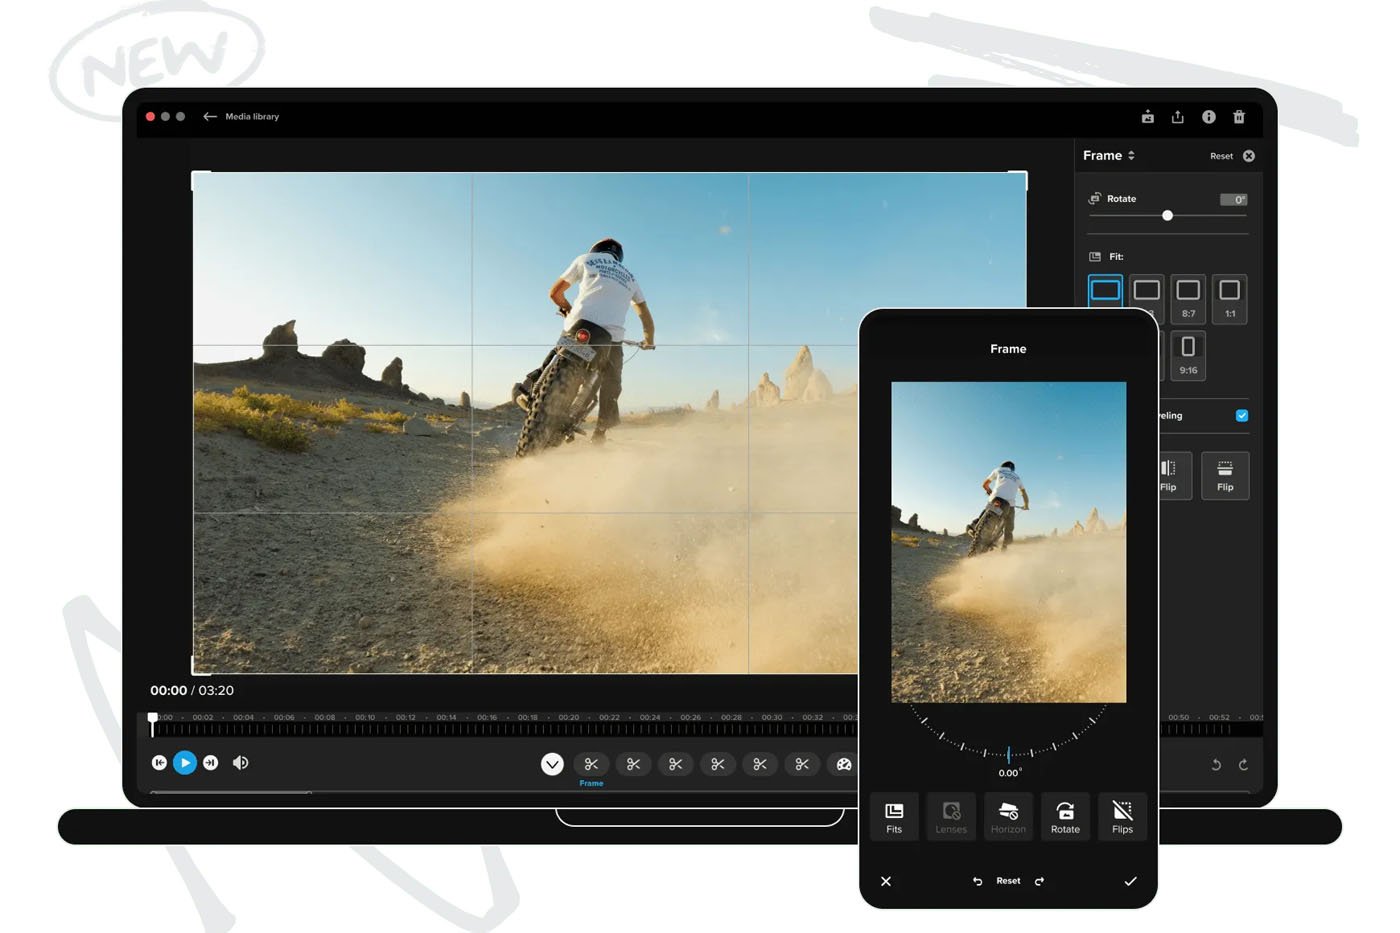This screenshot has height=933, width=1400.
Task: Jump to the start of the clip
Action: pyautogui.click(x=159, y=763)
